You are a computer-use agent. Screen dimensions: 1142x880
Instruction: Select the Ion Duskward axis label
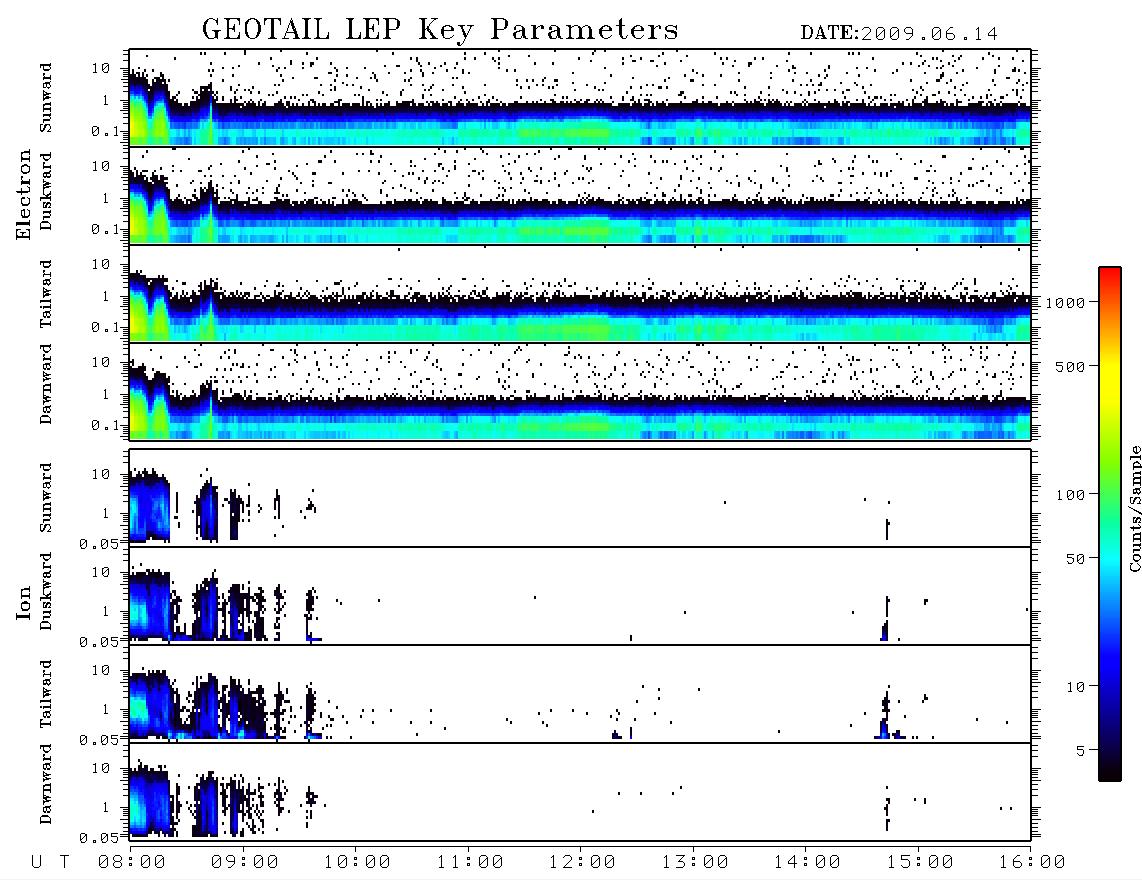46,592
